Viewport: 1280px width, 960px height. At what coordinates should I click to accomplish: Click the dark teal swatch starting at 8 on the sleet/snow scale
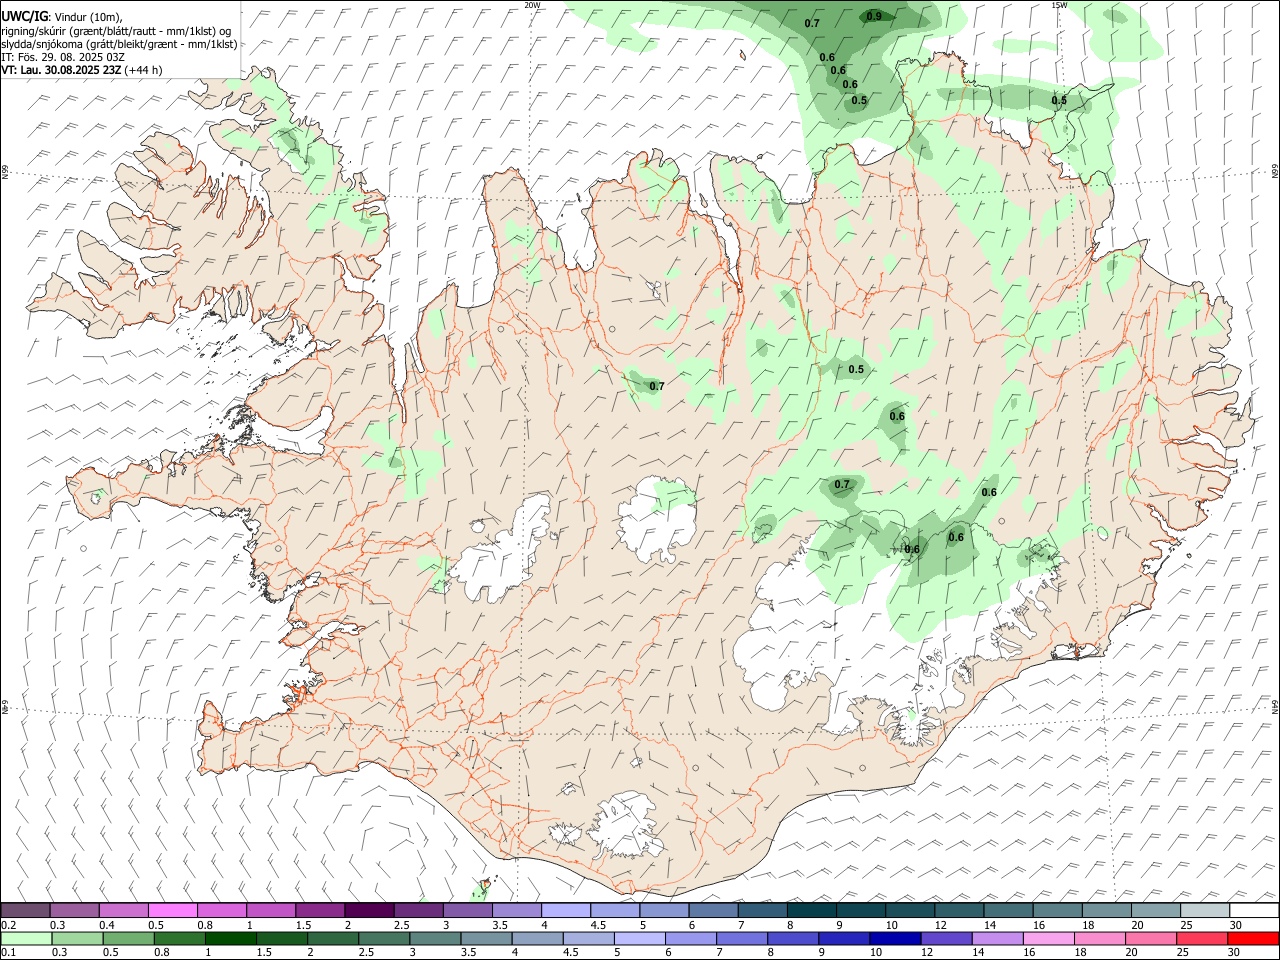pos(811,910)
